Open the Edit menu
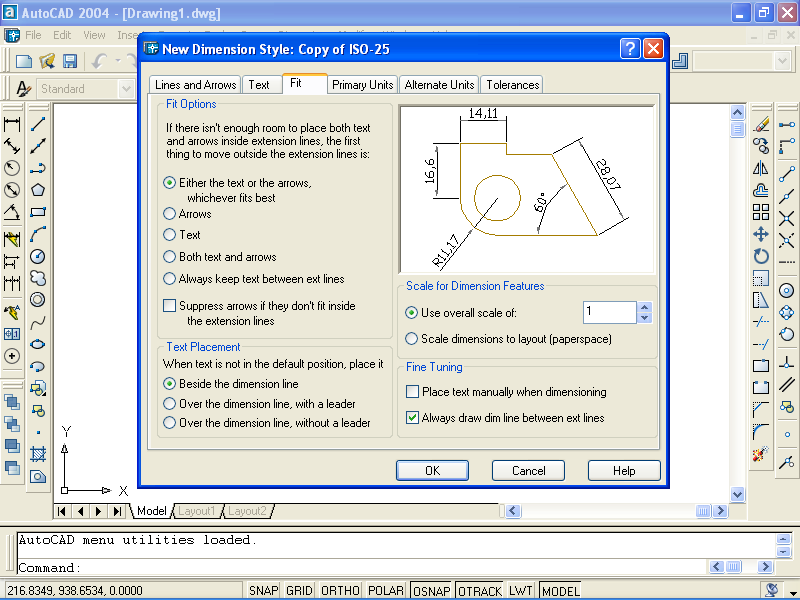 point(62,35)
